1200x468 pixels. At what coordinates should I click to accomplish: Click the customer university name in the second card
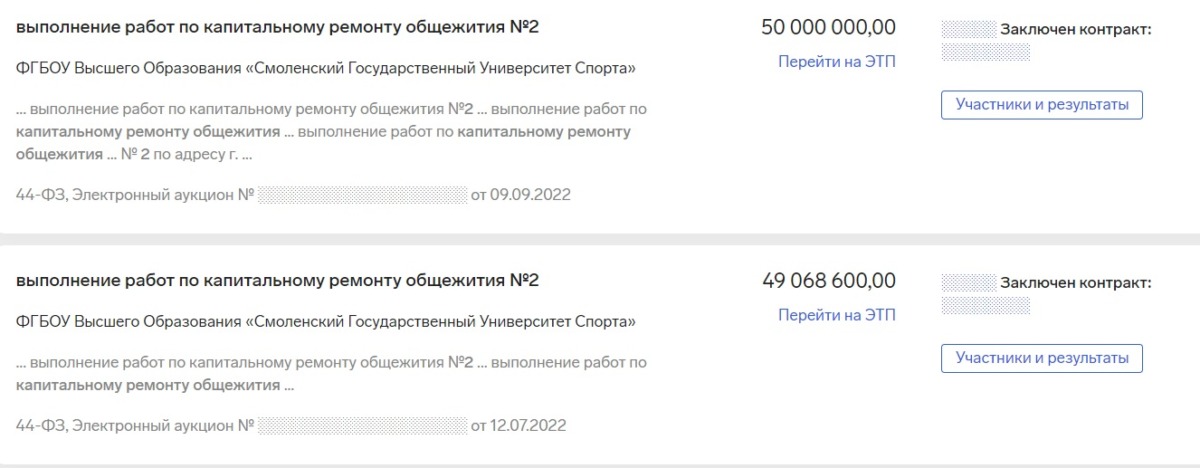point(326,322)
